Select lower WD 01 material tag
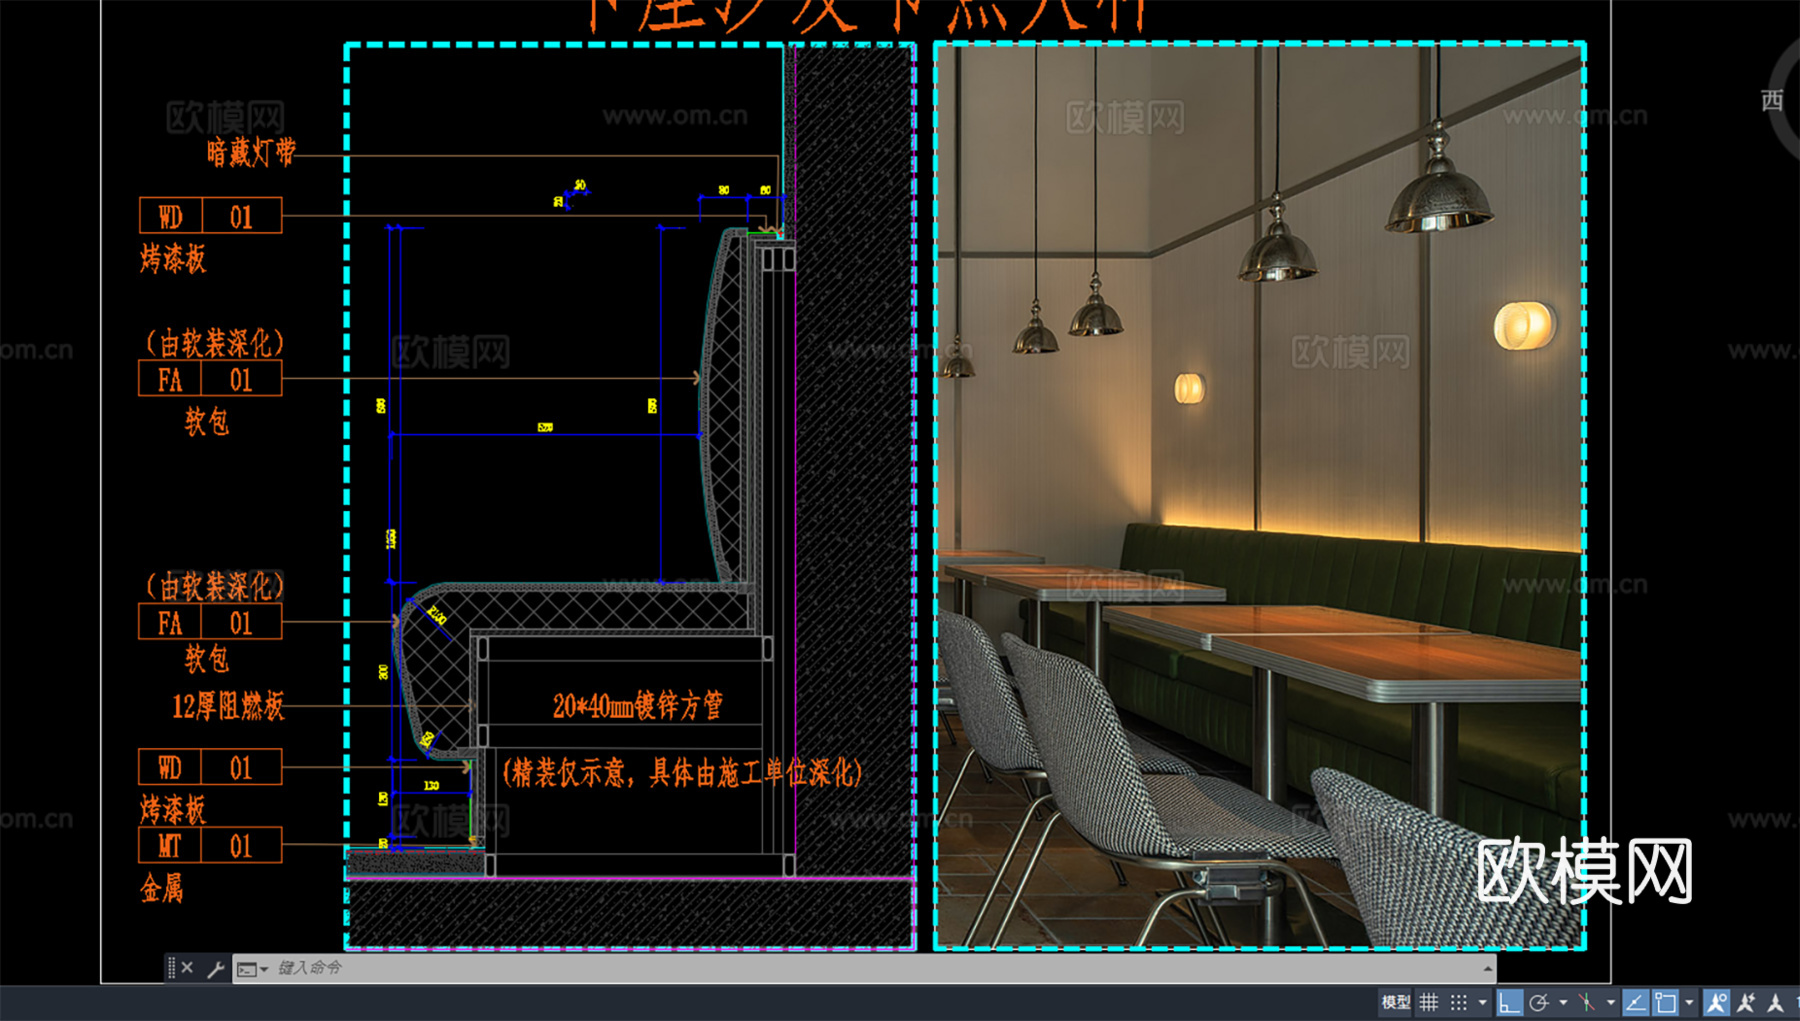This screenshot has width=1800, height=1021. click(x=210, y=767)
